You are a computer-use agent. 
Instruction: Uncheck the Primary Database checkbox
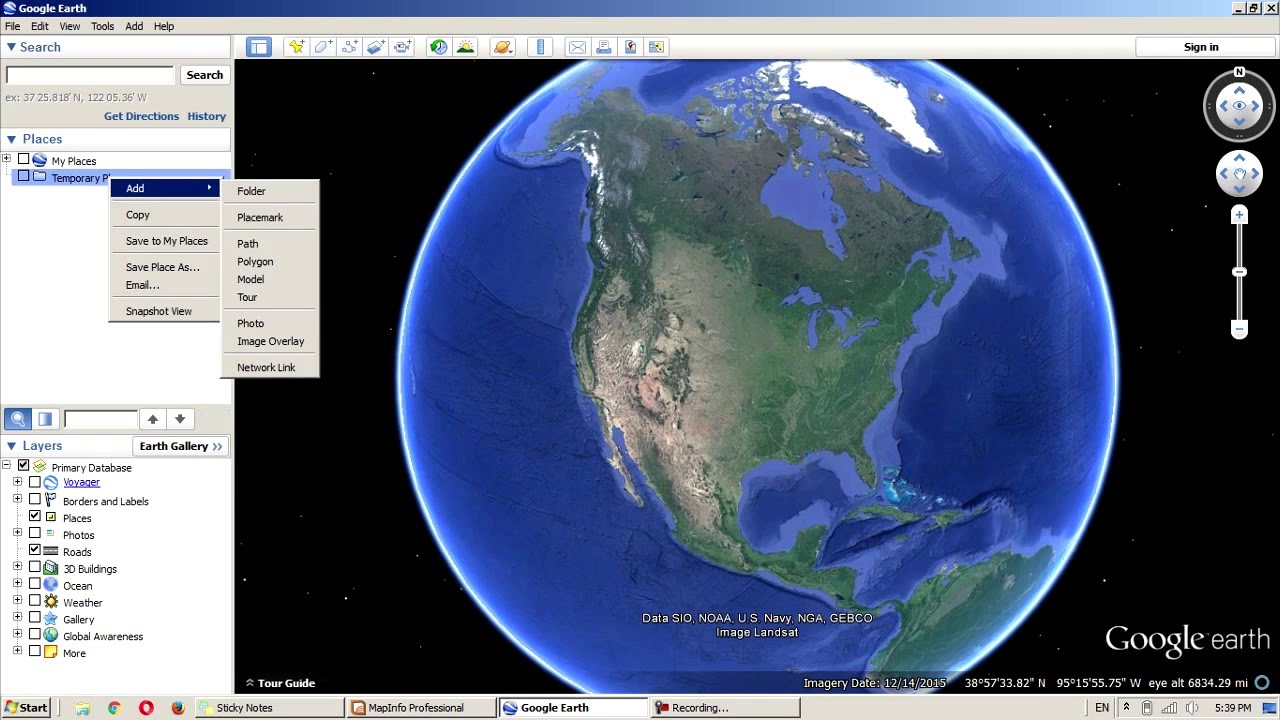click(x=23, y=465)
